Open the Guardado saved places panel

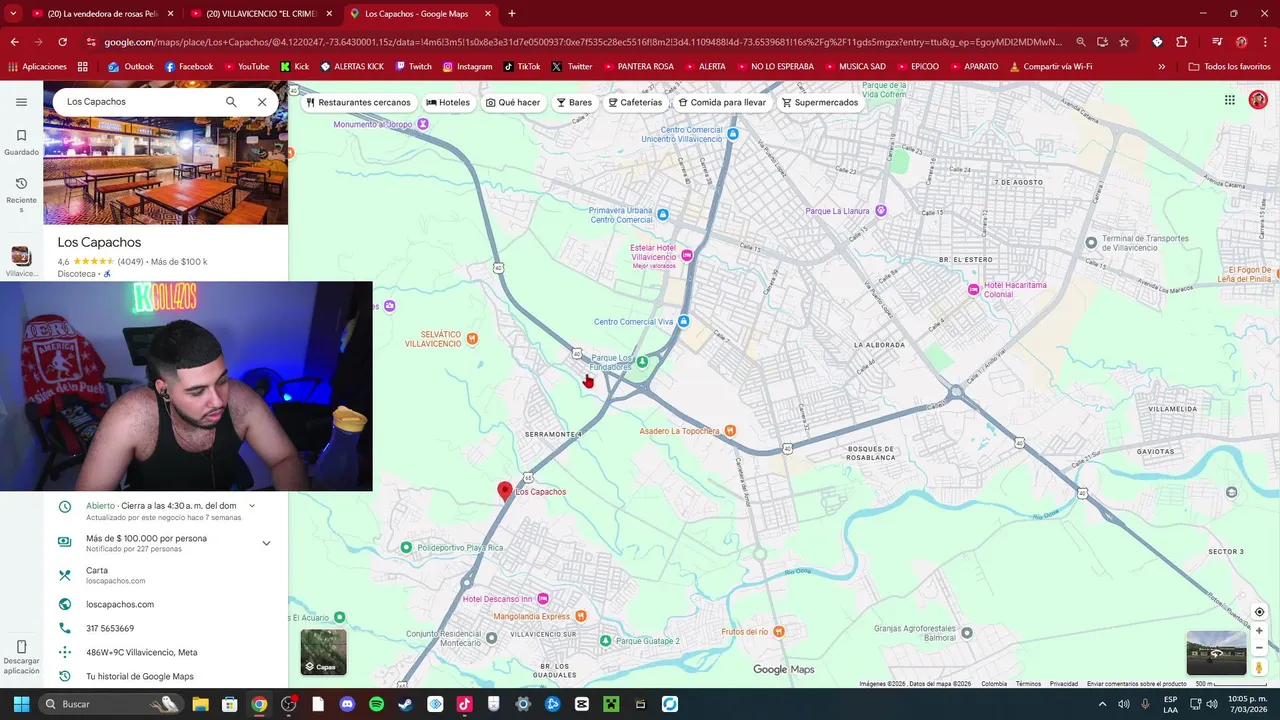coord(21,142)
